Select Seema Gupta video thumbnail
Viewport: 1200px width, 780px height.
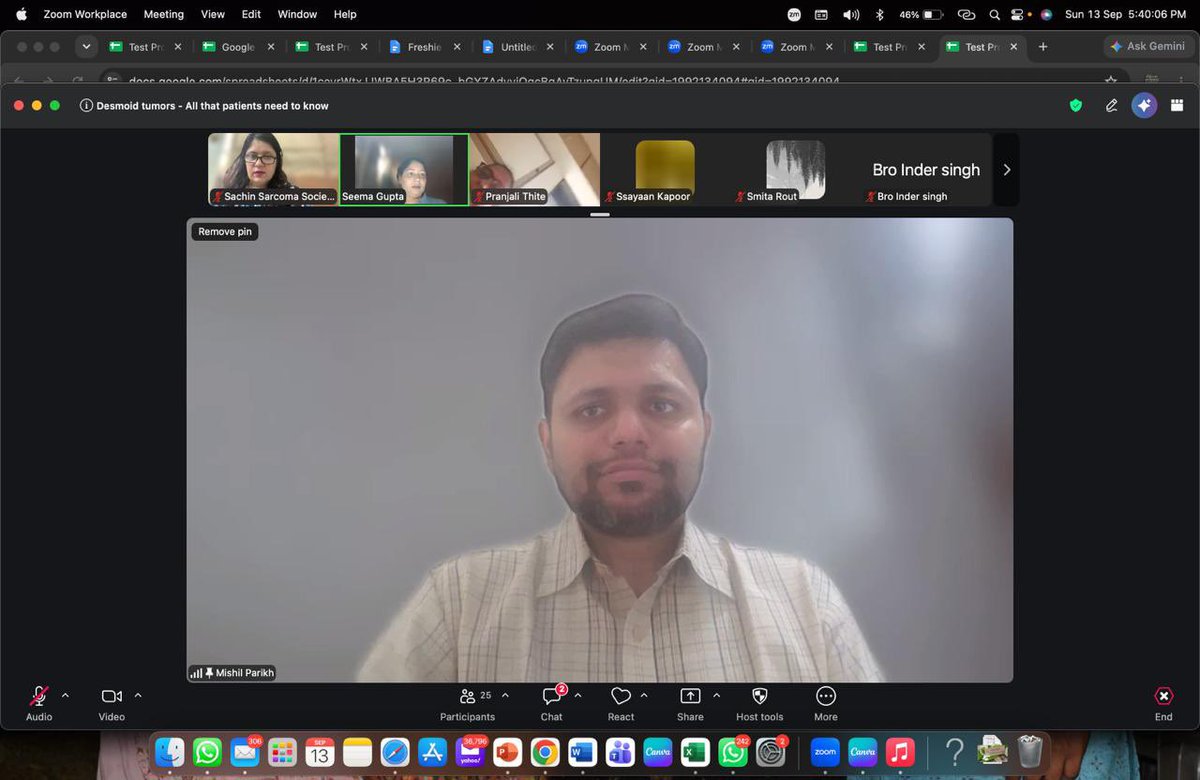click(x=404, y=170)
